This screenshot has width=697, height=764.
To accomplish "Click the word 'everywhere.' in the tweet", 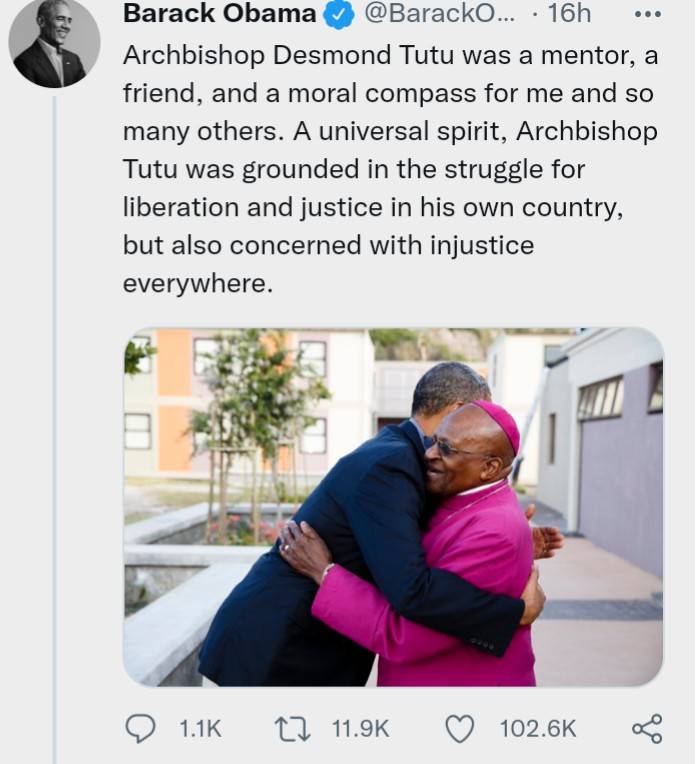I will tap(197, 284).
